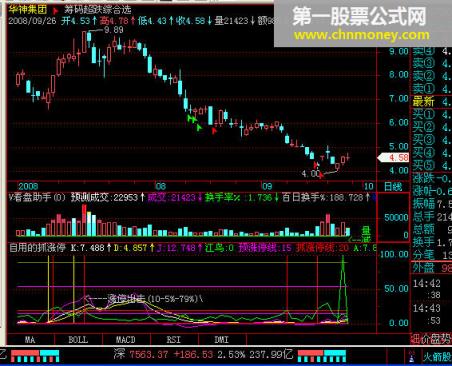Screen dimensions: 452x366
Task: Click the 卖③ ask row
Action: pyautogui.click(x=432, y=63)
